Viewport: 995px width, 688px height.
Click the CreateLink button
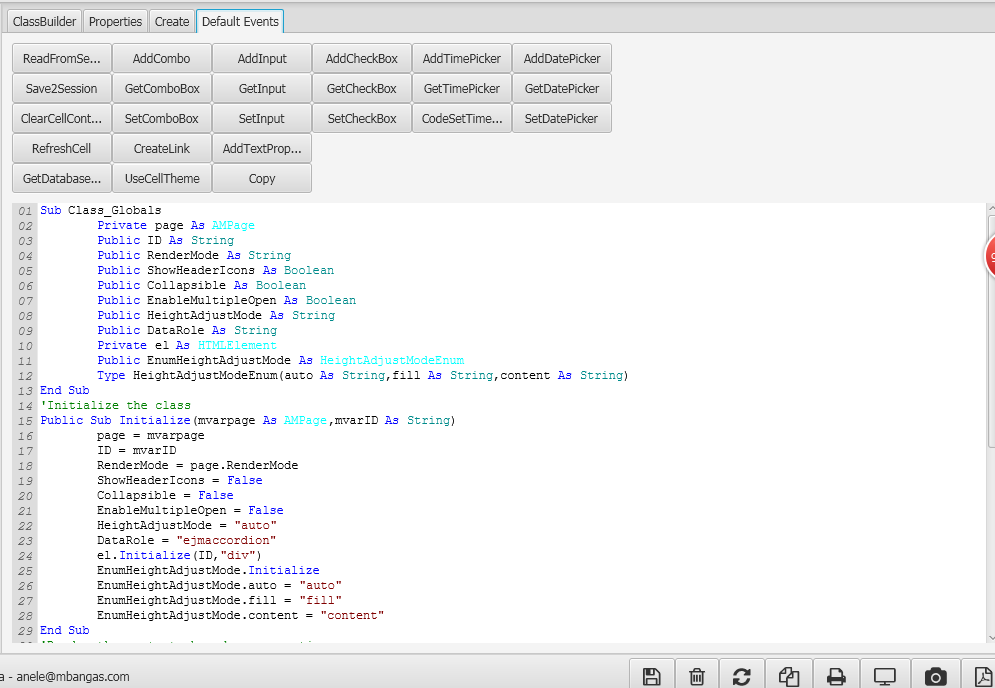point(161,149)
